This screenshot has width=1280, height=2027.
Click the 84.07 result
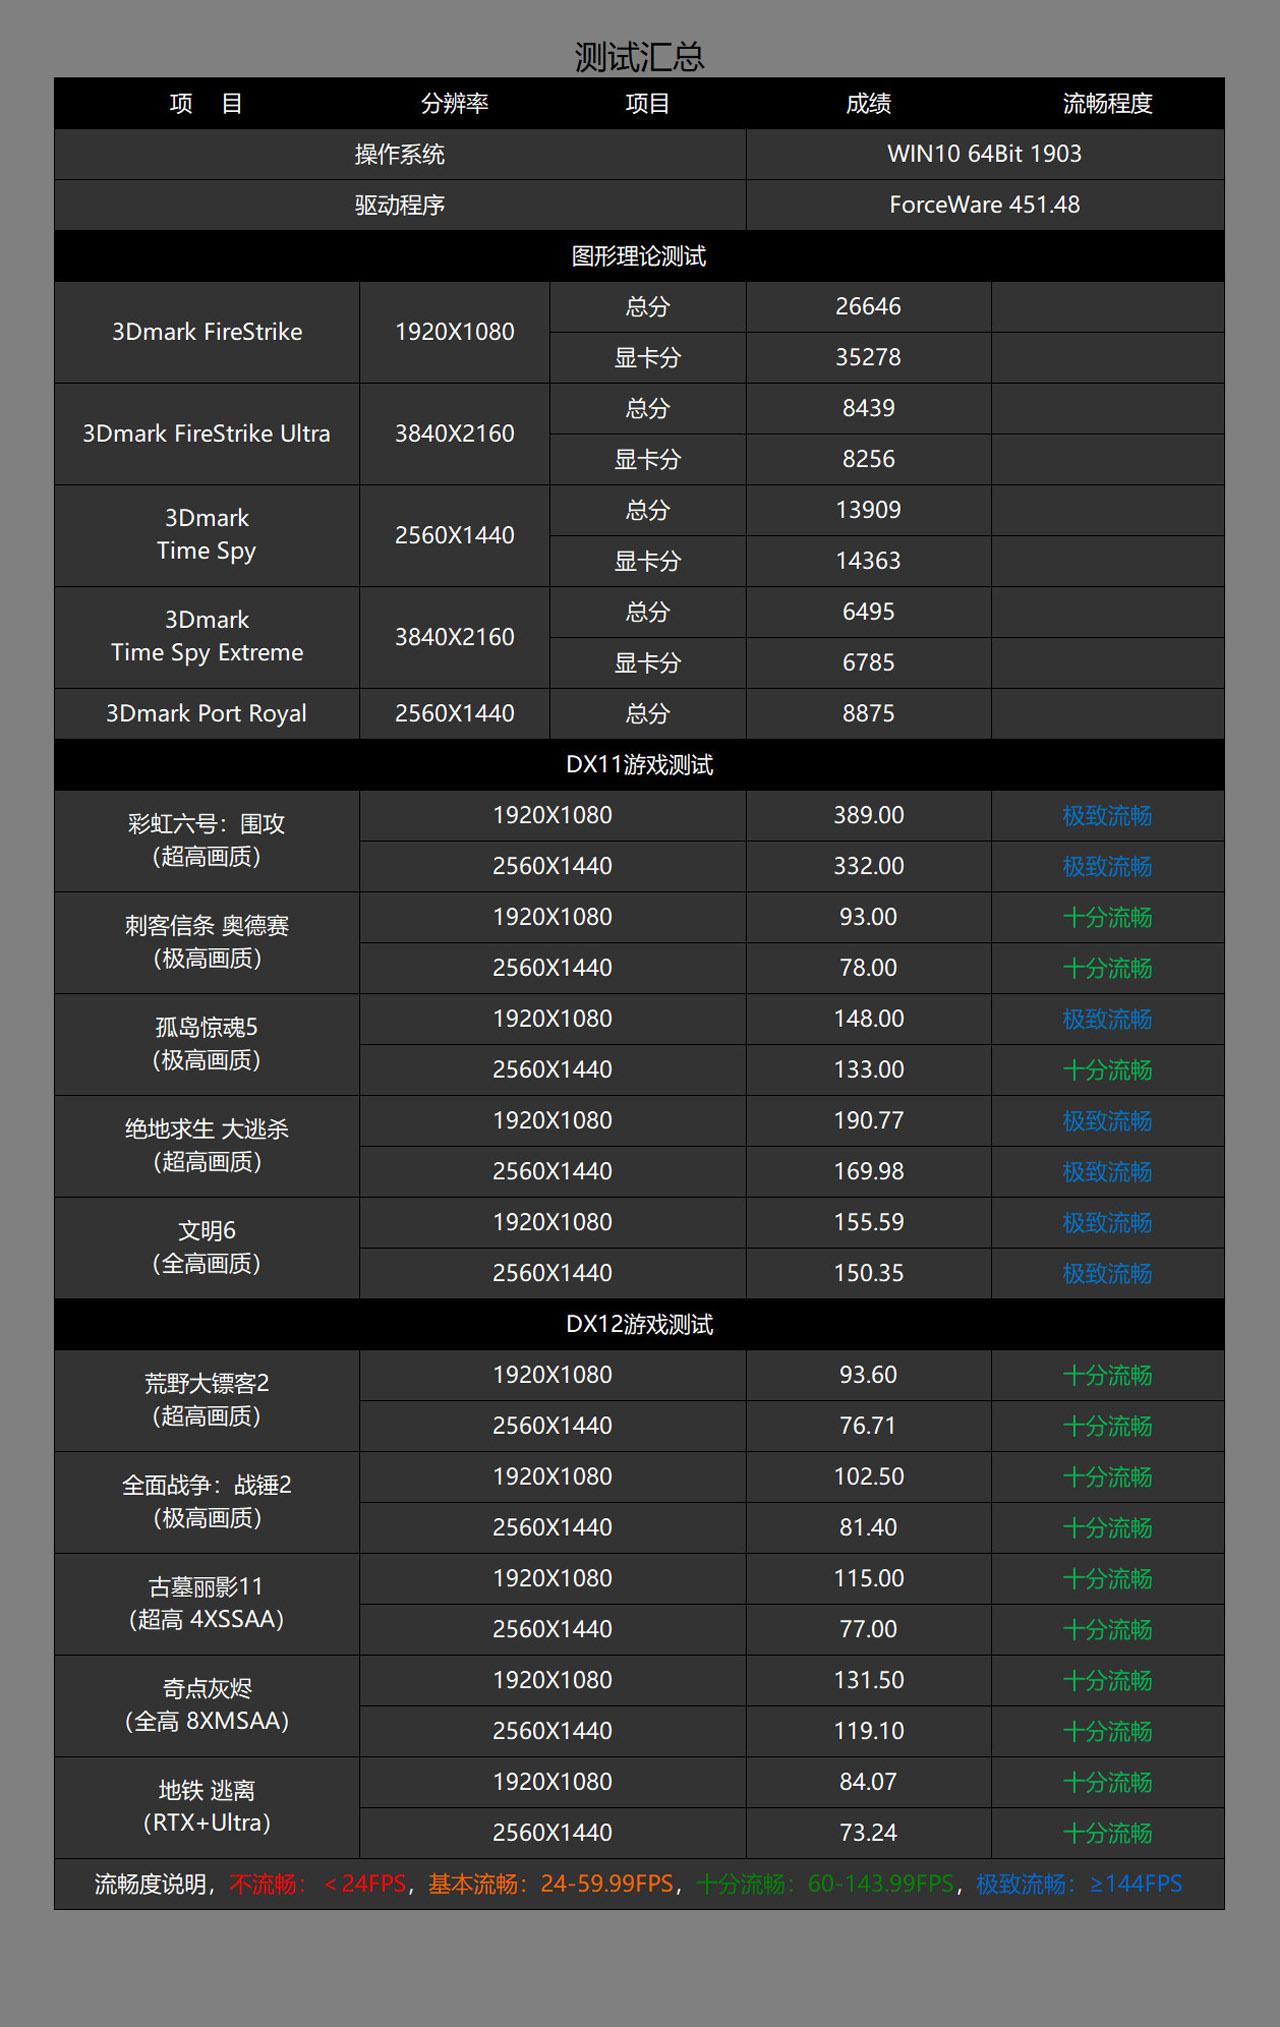click(868, 1783)
